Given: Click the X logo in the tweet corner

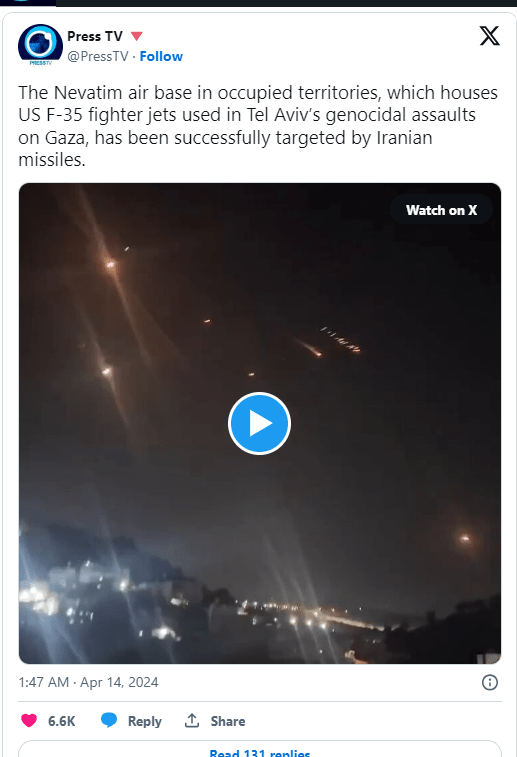Looking at the screenshot, I should (x=489, y=36).
